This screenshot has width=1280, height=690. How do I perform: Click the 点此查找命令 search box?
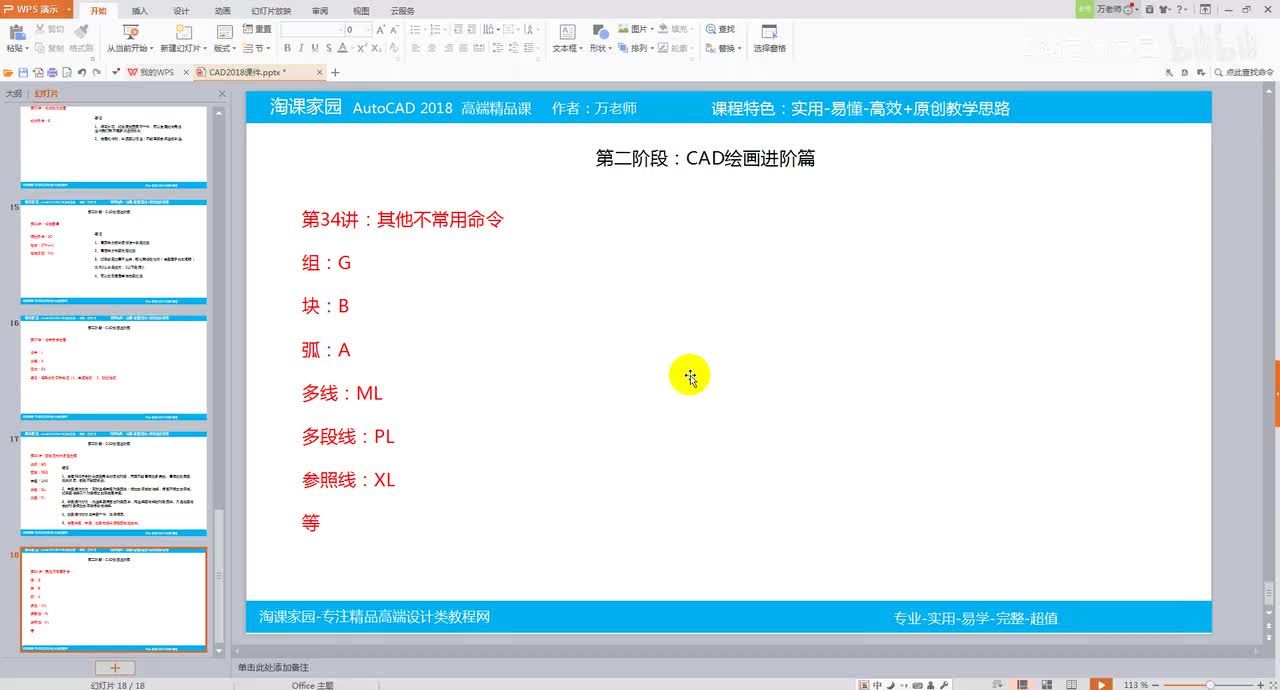1243,72
